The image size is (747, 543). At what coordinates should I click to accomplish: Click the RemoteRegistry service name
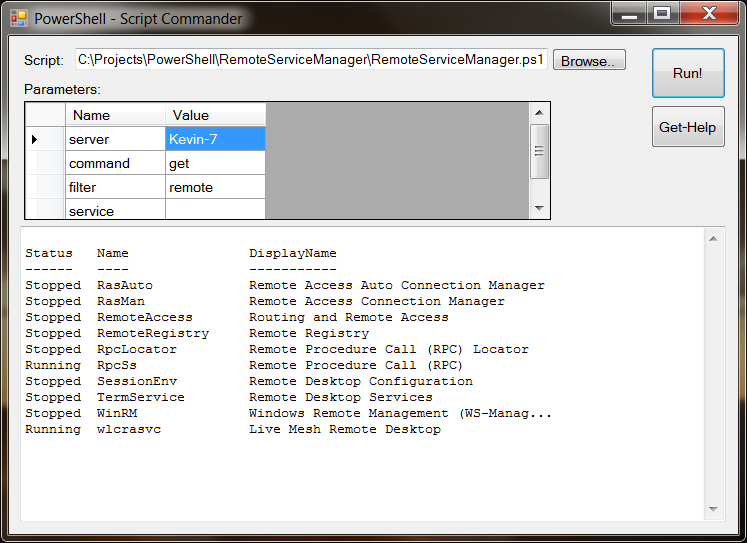[153, 333]
